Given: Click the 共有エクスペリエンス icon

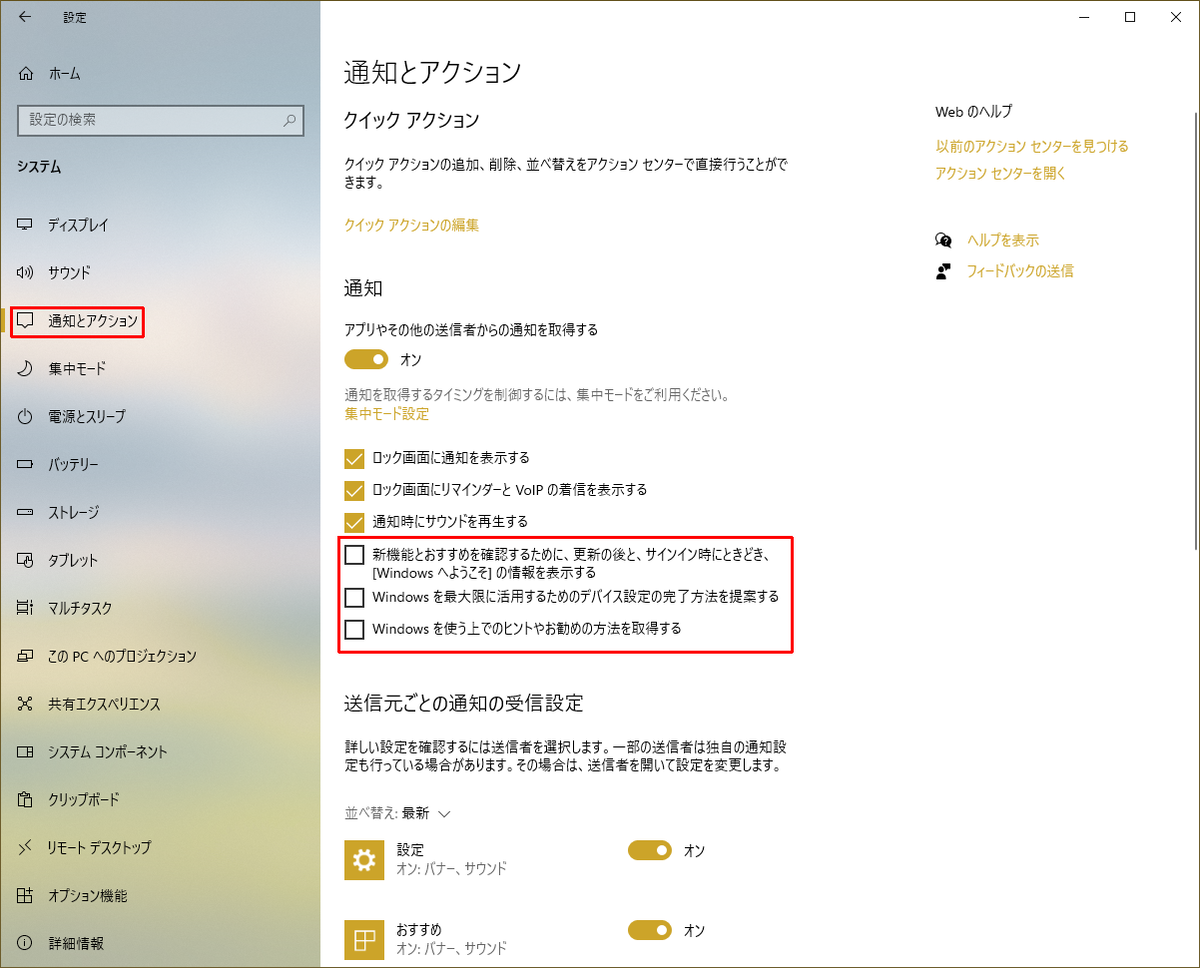Looking at the screenshot, I should (26, 704).
